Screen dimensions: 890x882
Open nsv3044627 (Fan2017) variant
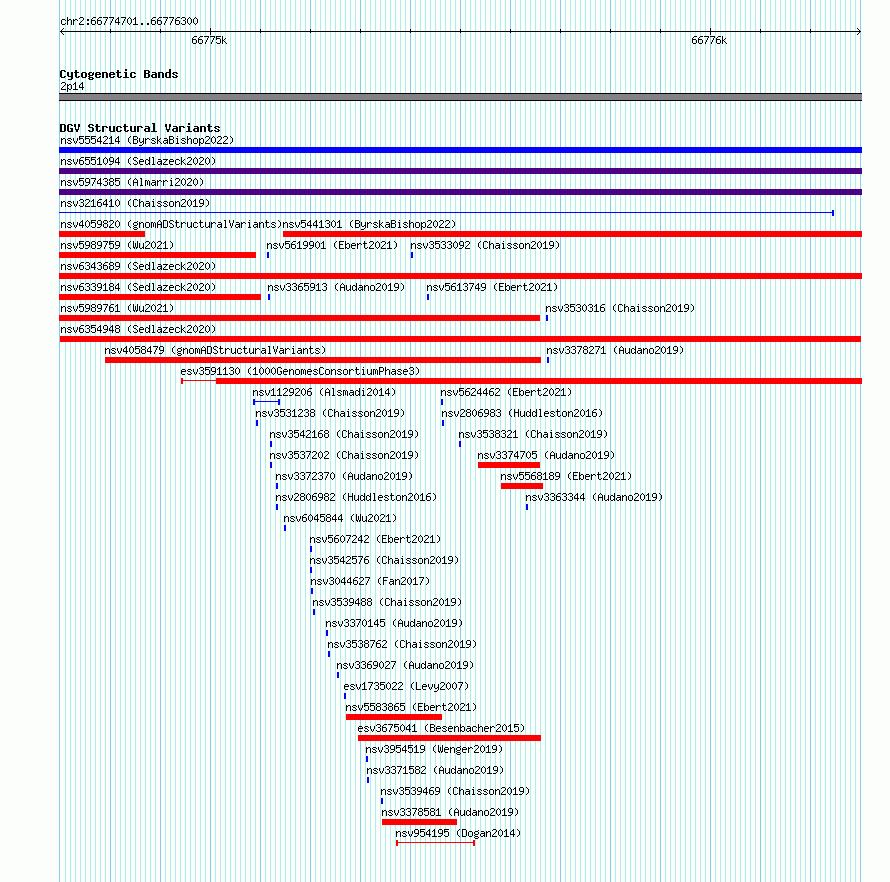click(x=370, y=581)
